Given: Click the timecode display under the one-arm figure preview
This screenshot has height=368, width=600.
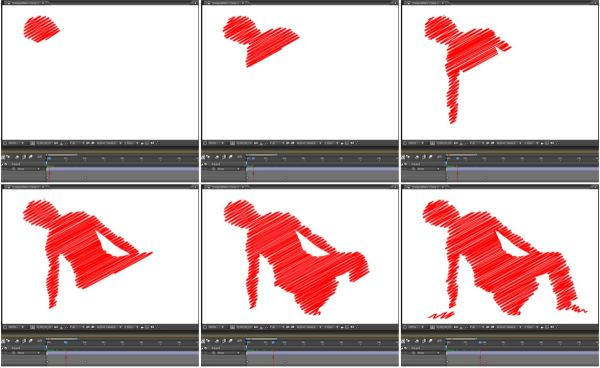Looking at the screenshot, I should 444,143.
